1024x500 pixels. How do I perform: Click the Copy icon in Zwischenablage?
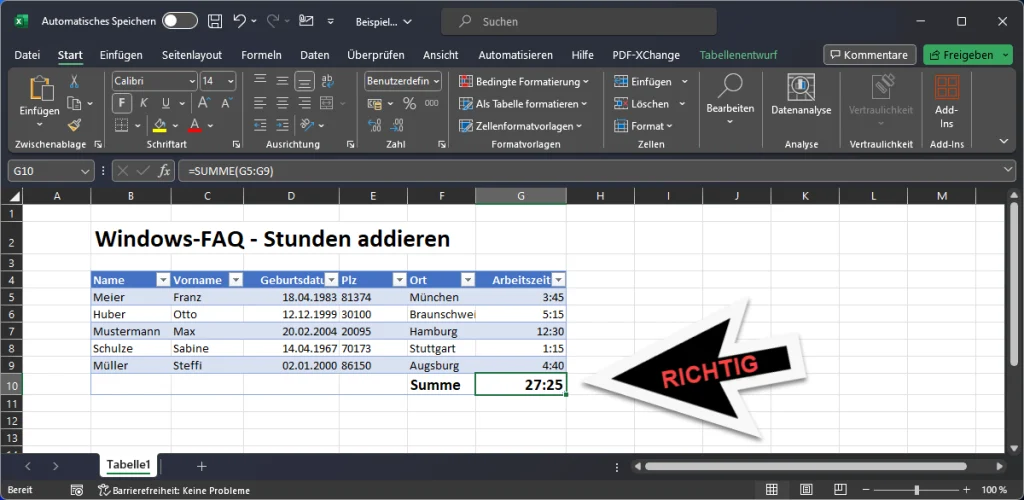pos(74,103)
